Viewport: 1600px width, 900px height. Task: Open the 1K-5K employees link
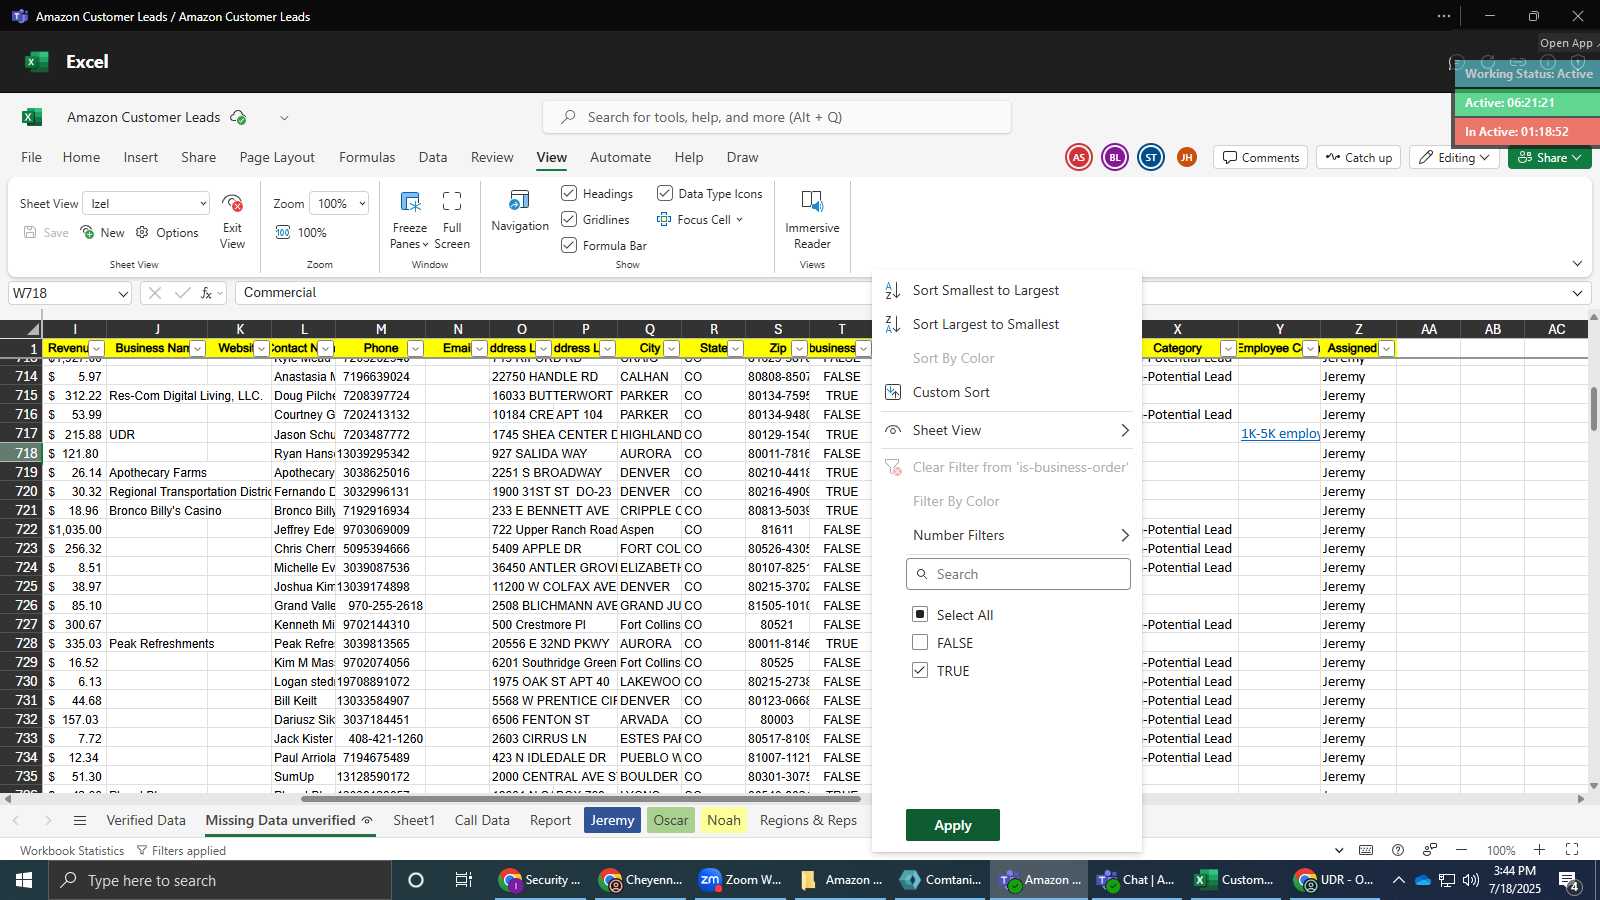tap(1279, 434)
